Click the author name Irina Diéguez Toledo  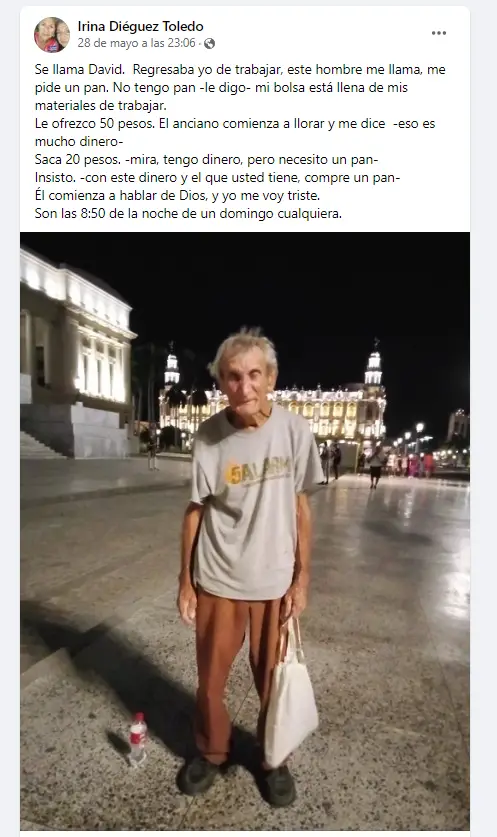pyautogui.click(x=140, y=26)
